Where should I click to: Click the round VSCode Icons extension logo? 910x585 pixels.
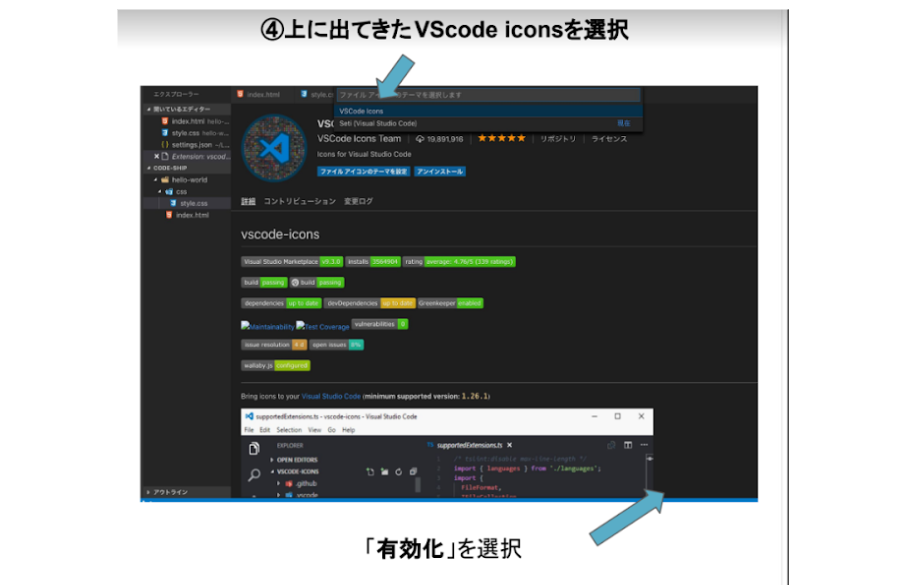click(x=274, y=148)
